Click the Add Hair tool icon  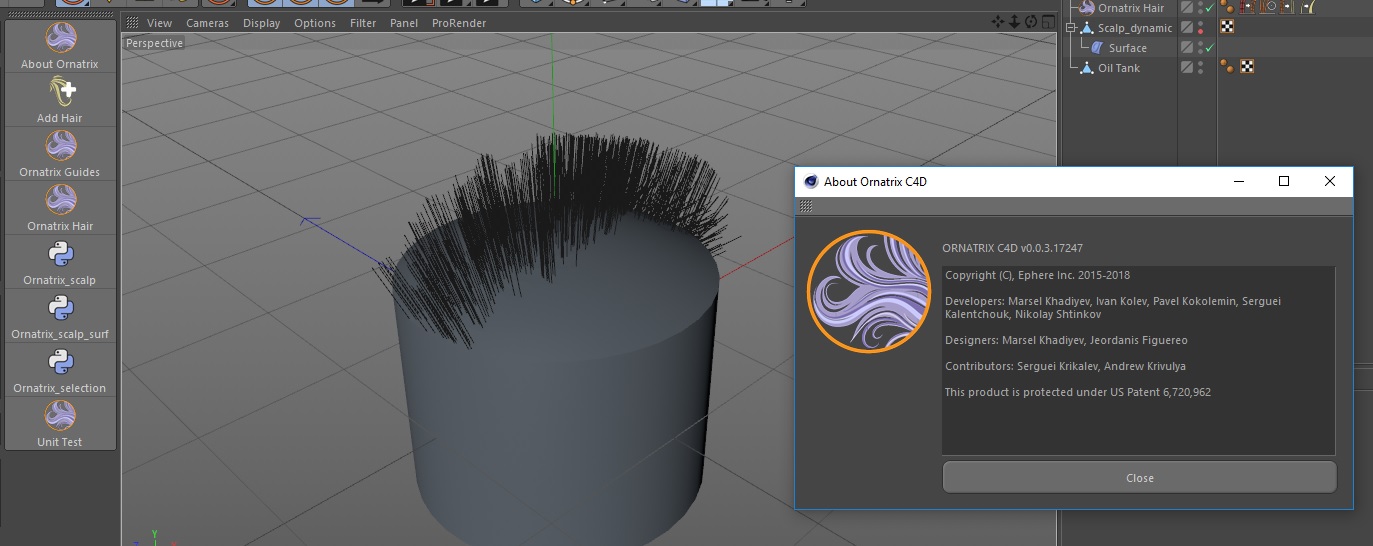60,93
